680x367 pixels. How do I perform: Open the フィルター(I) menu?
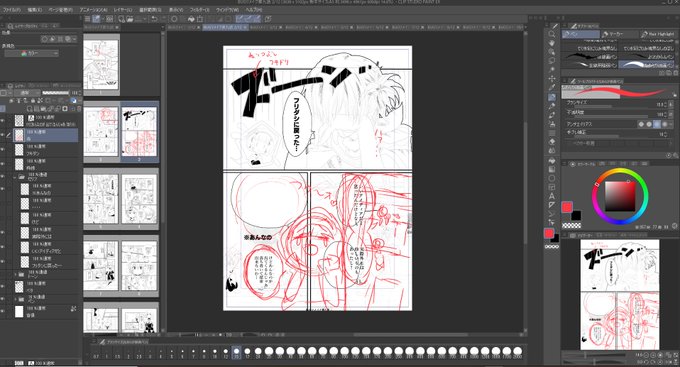[x=199, y=9]
